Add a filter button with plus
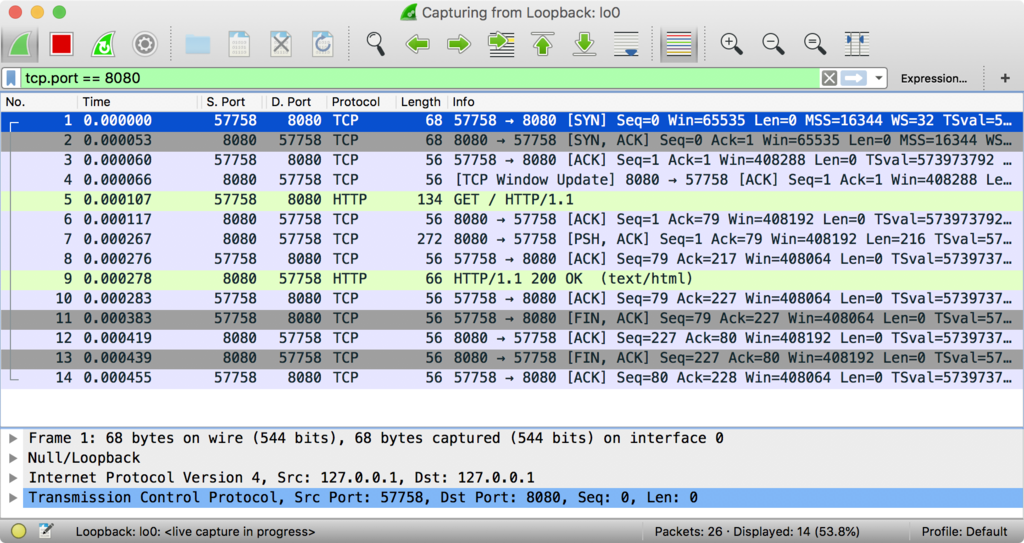Viewport: 1024px width, 543px height. click(x=1005, y=78)
